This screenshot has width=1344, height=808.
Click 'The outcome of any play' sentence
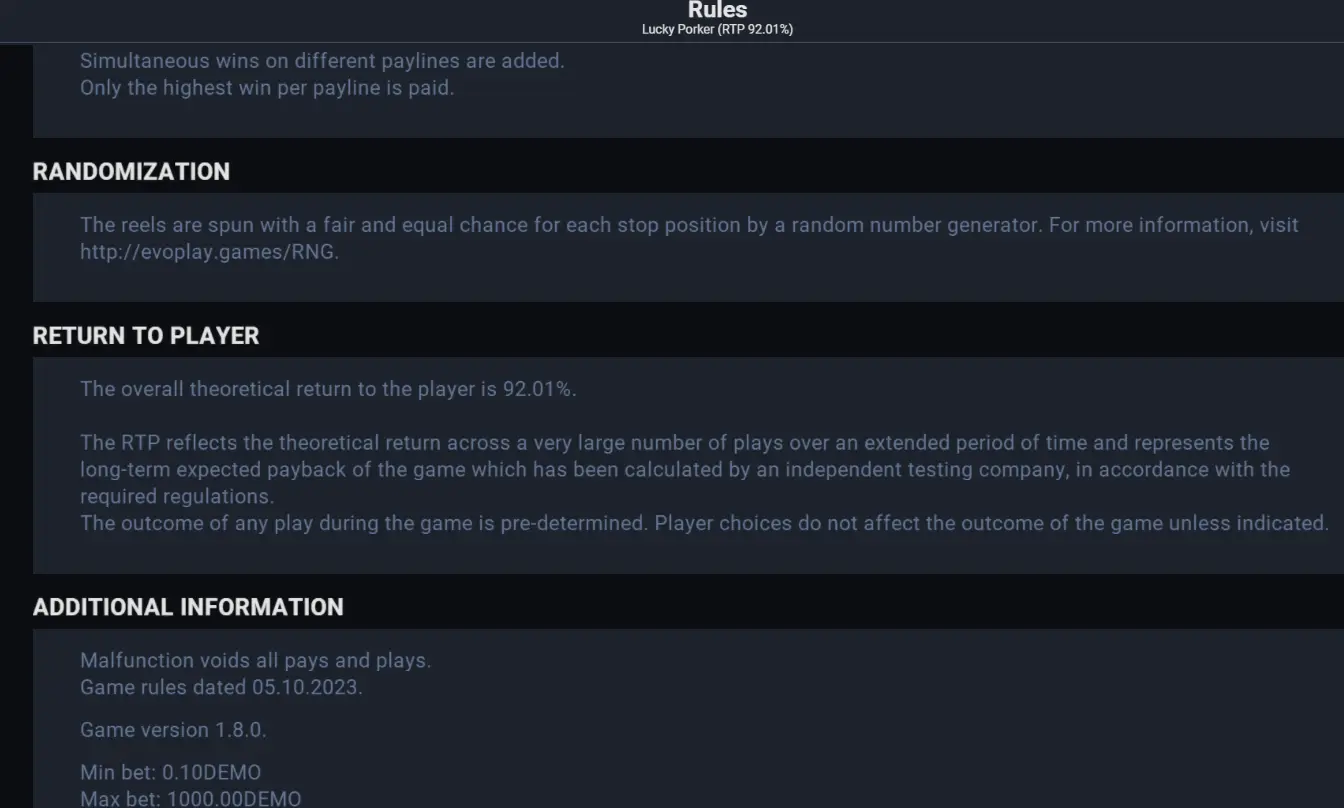click(704, 523)
